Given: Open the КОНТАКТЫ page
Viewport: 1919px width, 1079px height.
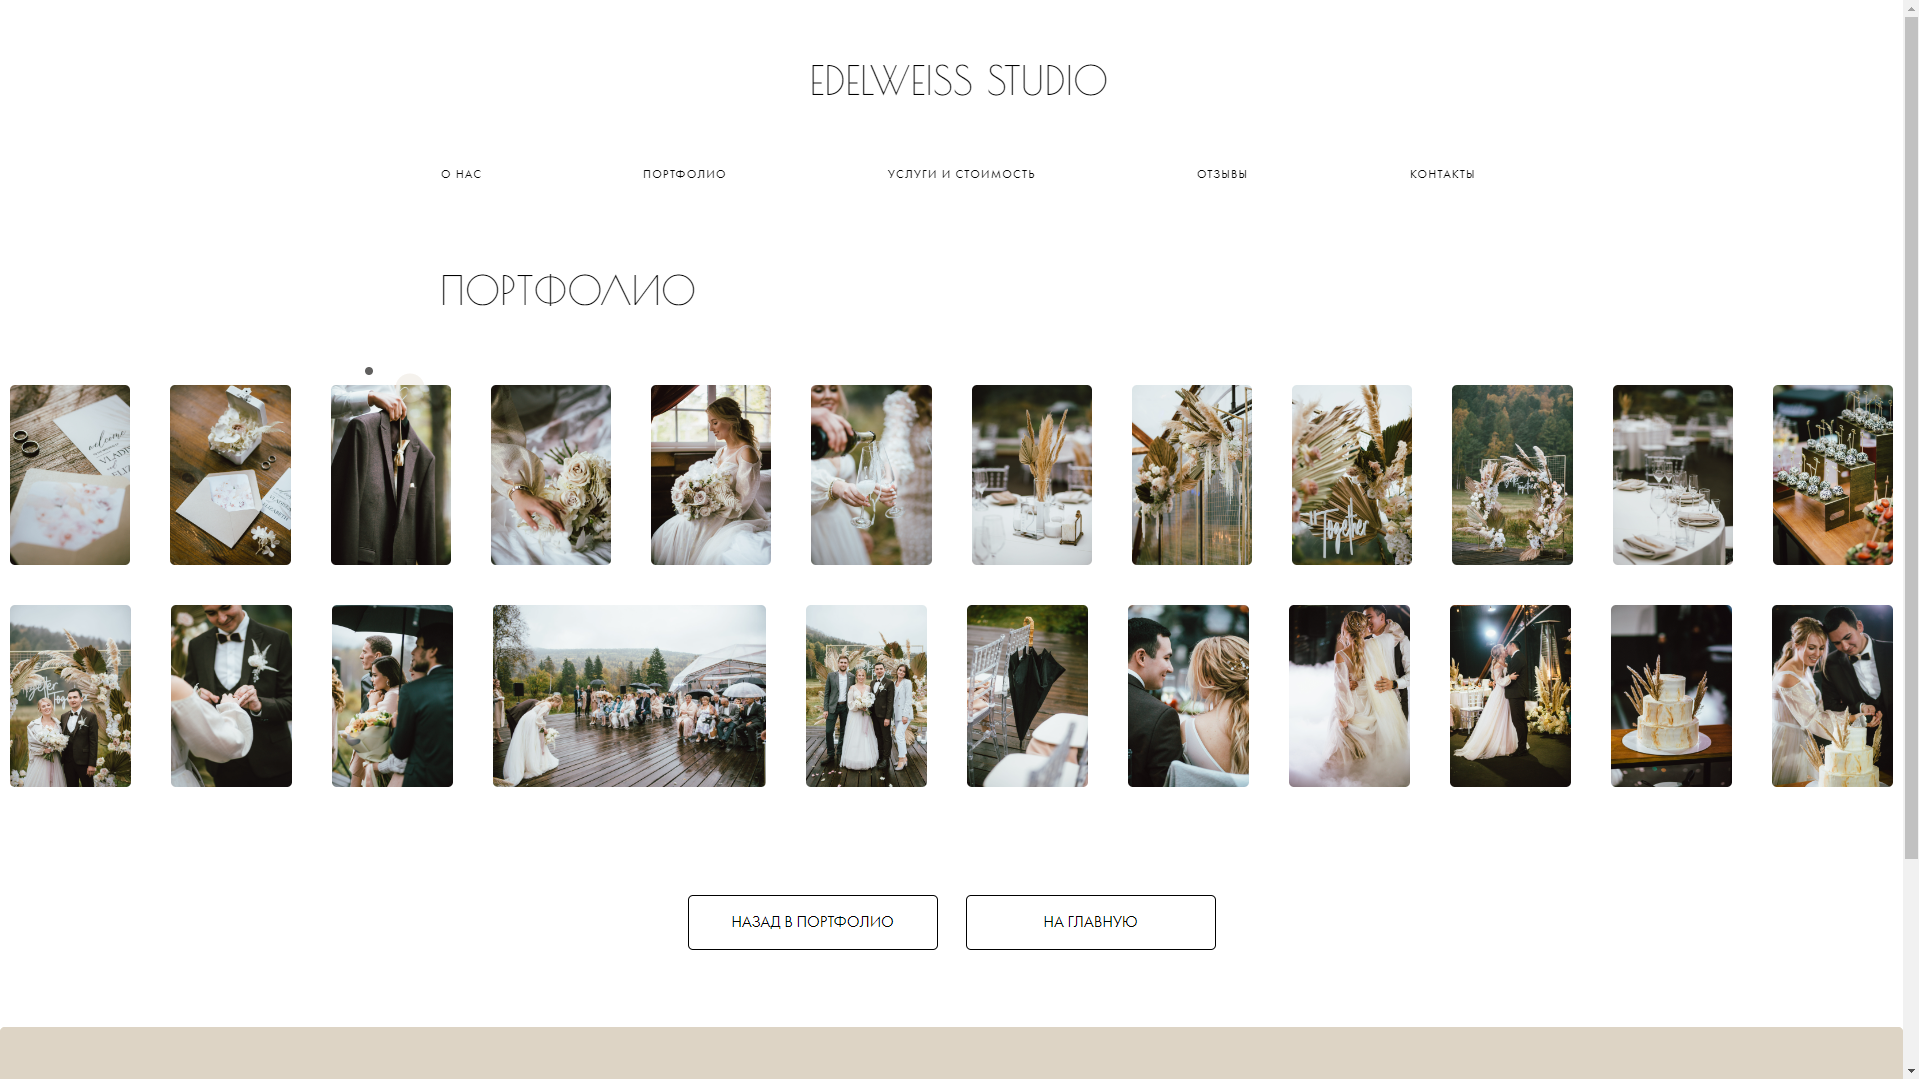Looking at the screenshot, I should 1442,174.
